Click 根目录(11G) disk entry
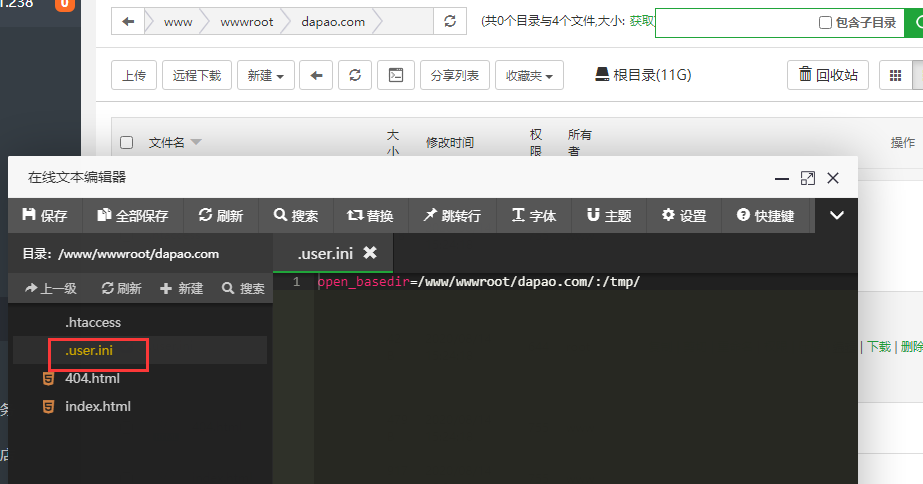The image size is (923, 484). [643, 75]
